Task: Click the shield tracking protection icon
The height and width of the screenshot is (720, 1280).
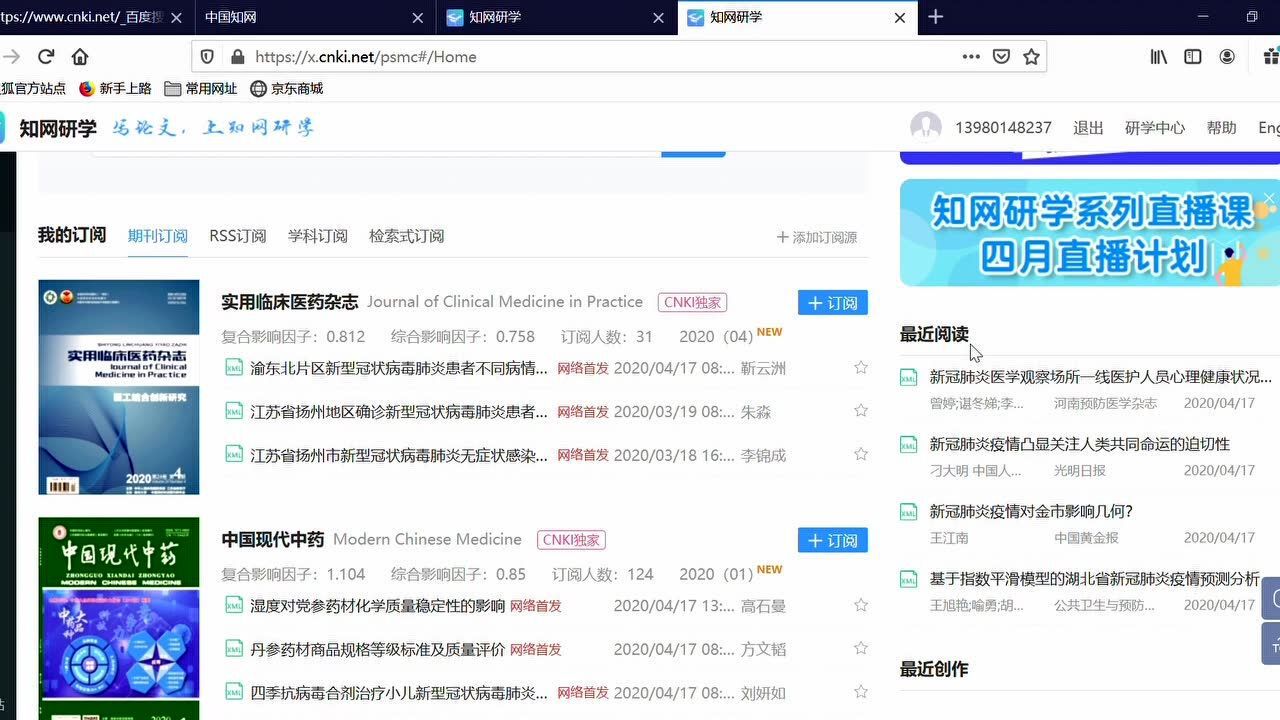Action: (208, 57)
